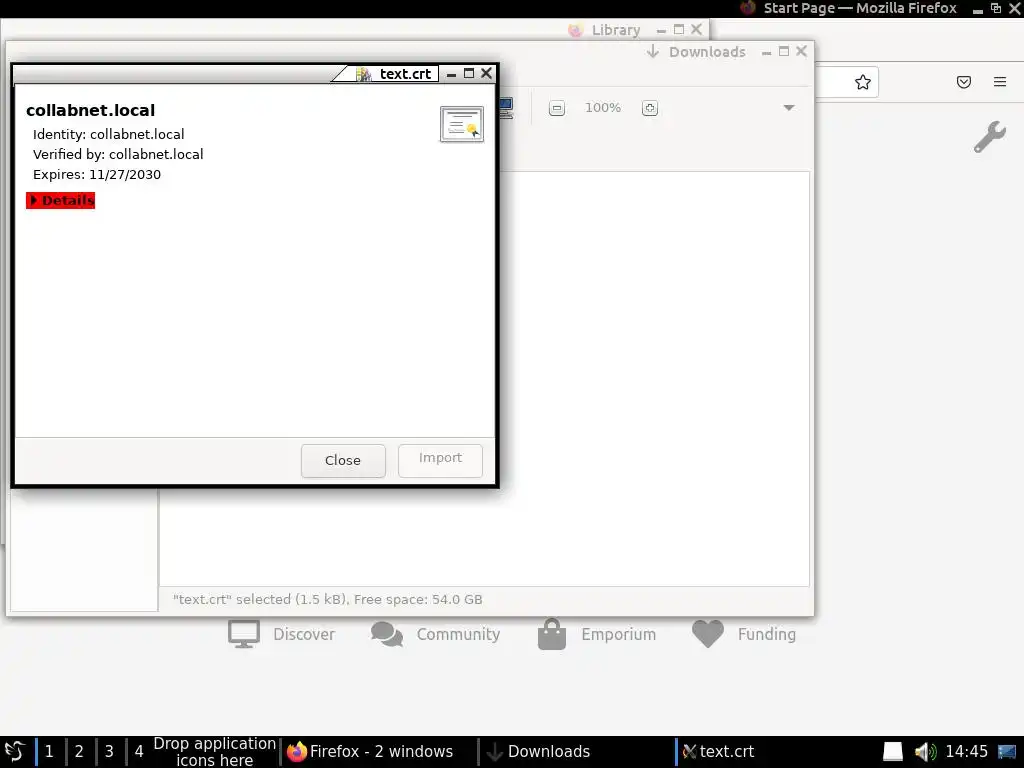Screen dimensions: 1024x768
Task: Click the volume speaker icon in the system tray
Action: pyautogui.click(x=925, y=752)
